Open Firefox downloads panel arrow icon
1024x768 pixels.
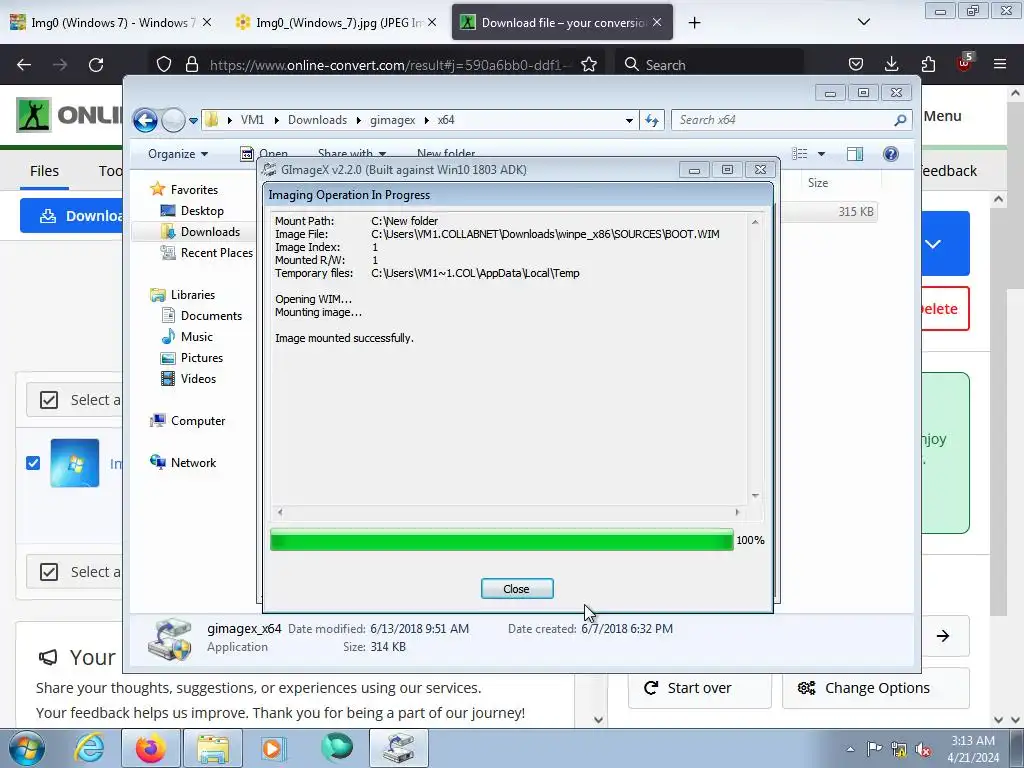point(891,64)
